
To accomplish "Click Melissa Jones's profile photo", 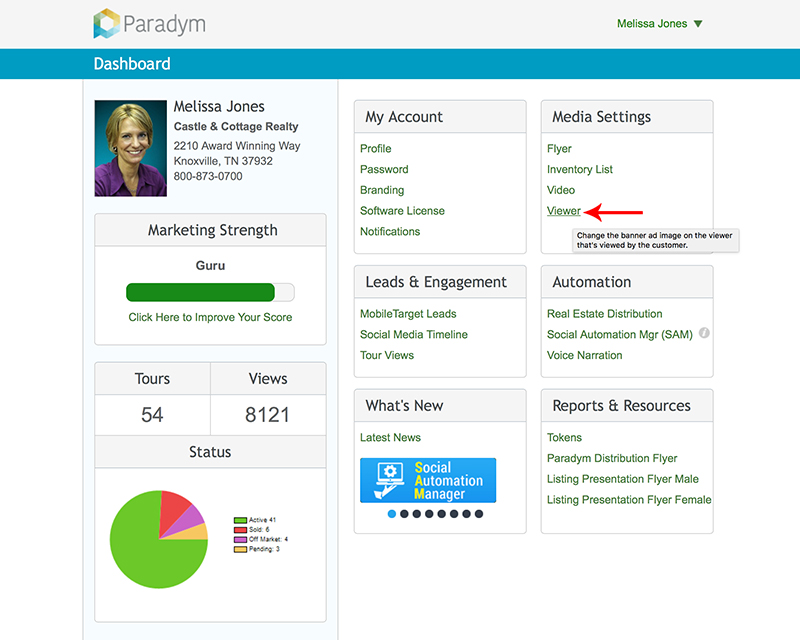I will tap(131, 148).
